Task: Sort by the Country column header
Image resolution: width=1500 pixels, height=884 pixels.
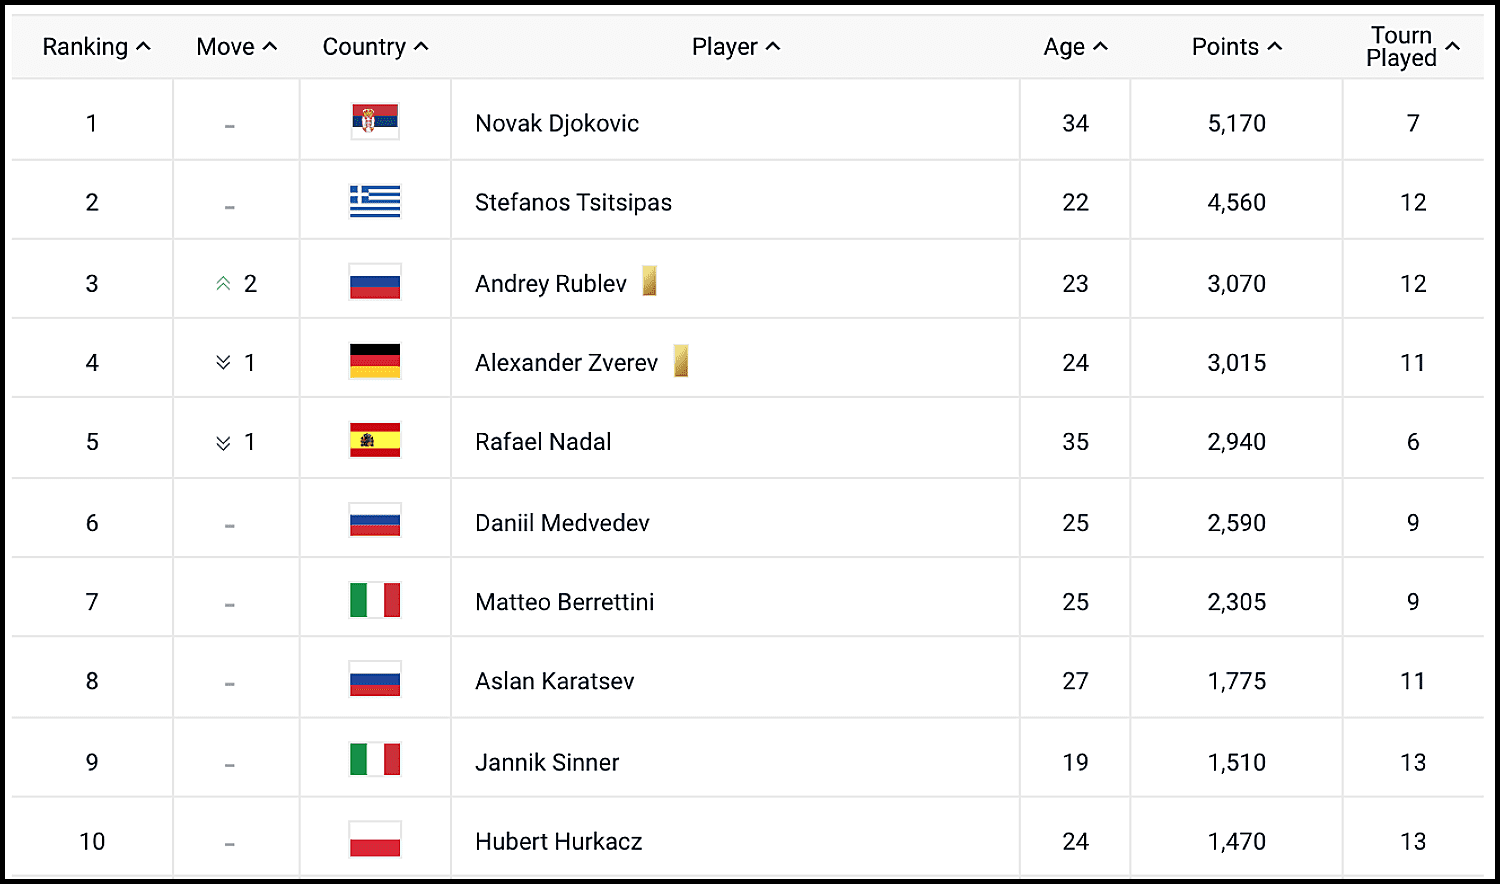Action: (375, 47)
